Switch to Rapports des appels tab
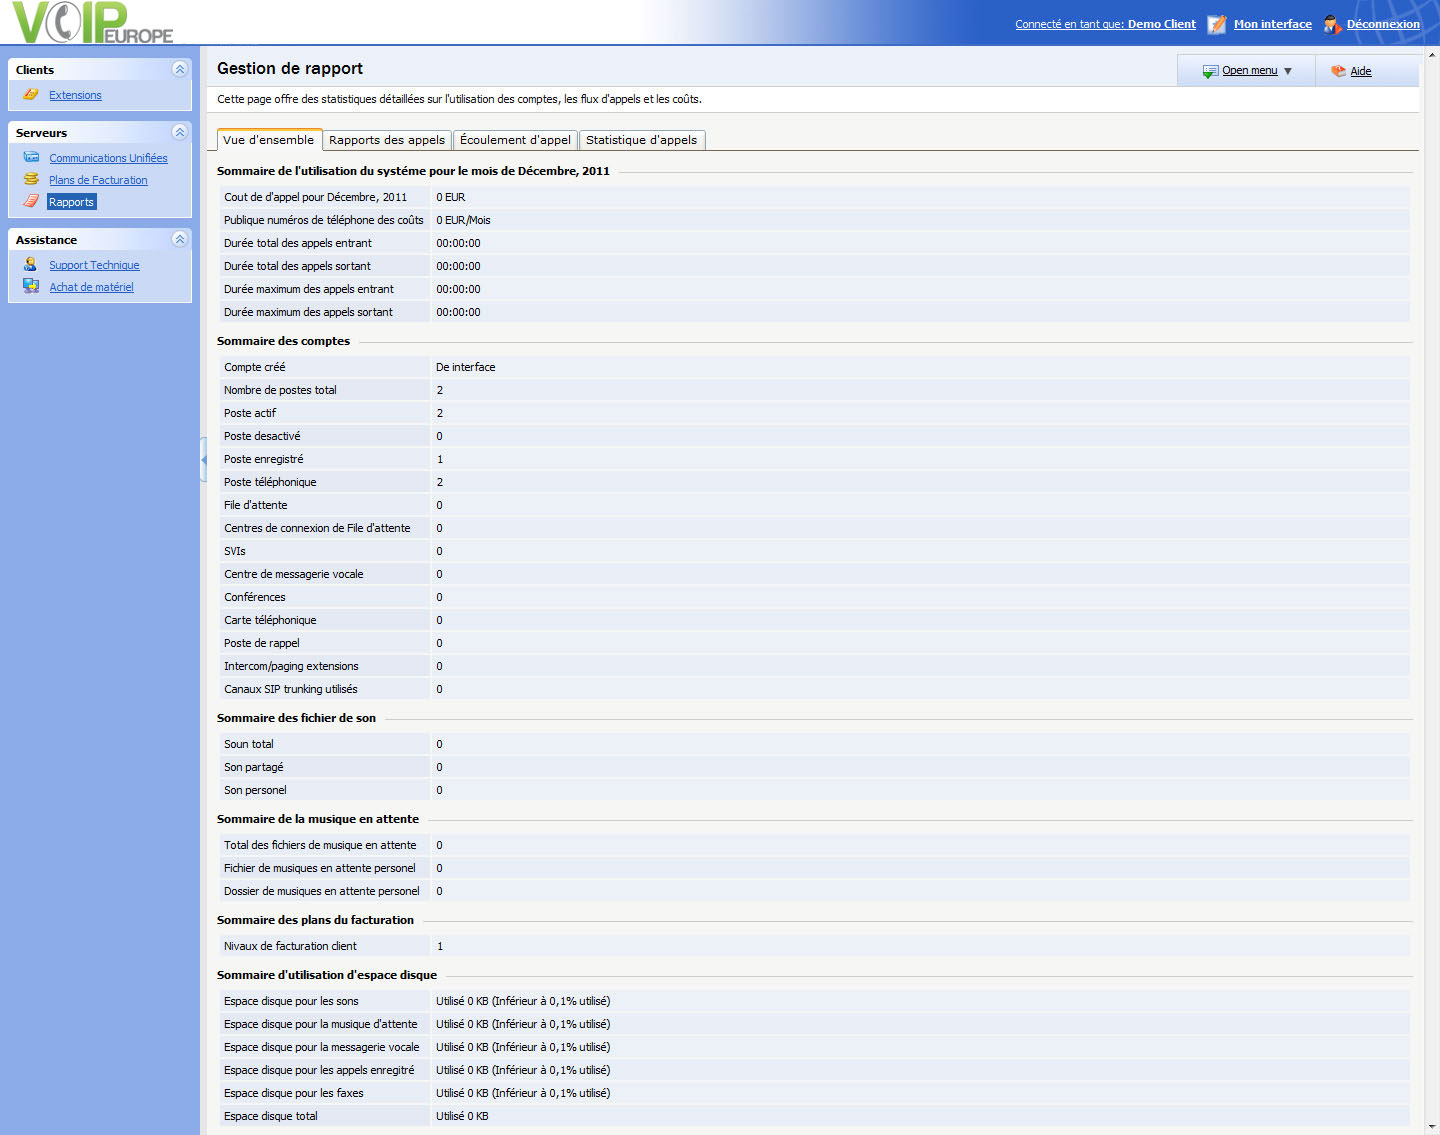 coord(387,140)
